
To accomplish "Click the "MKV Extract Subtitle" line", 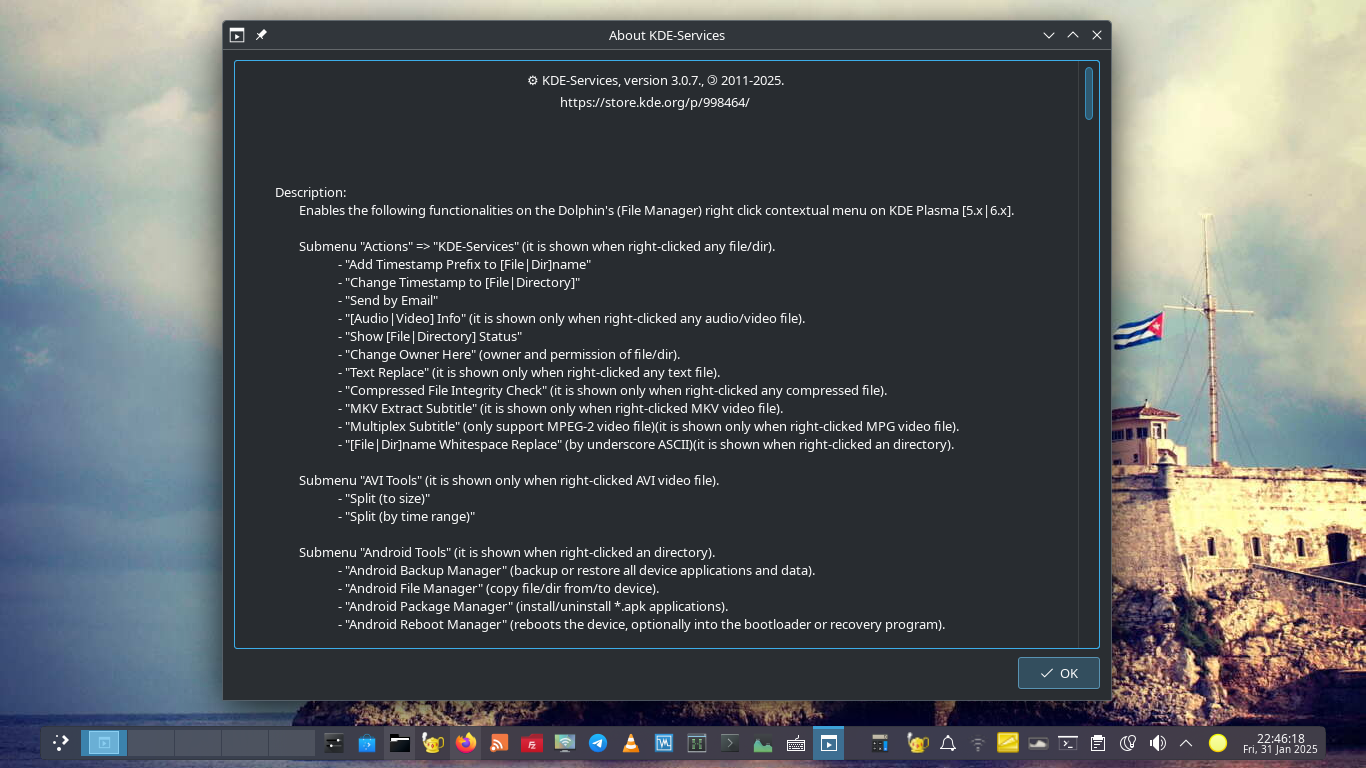I will click(560, 408).
